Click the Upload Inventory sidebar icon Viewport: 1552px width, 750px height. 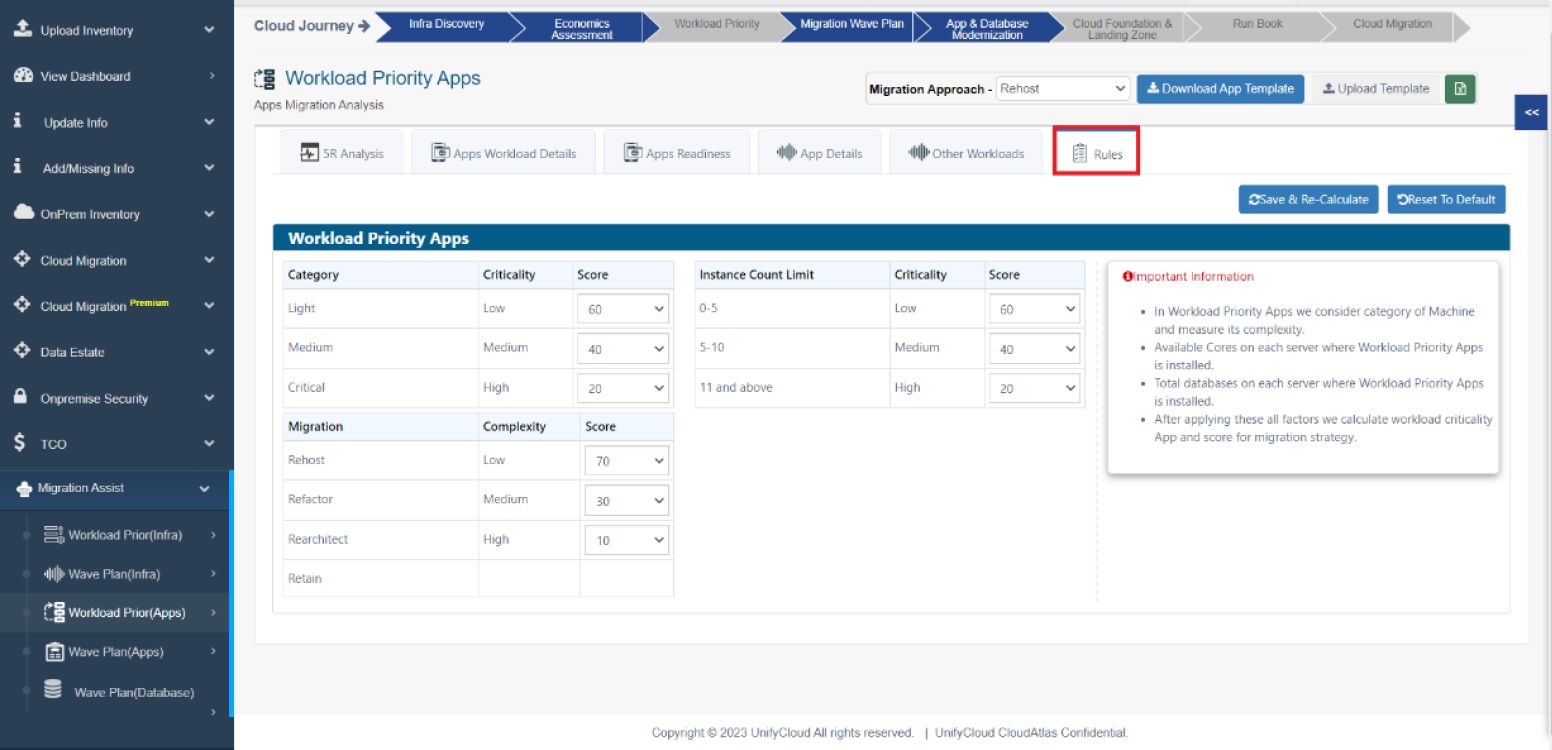point(22,30)
